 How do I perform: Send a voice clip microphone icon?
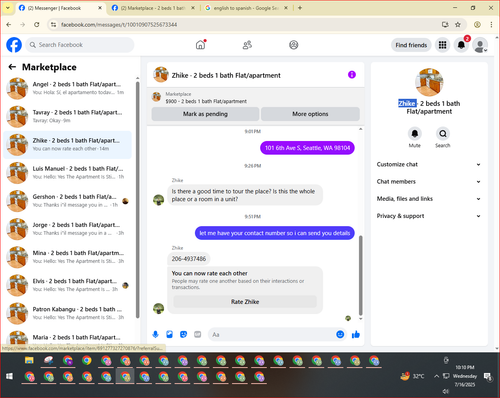coord(155,334)
